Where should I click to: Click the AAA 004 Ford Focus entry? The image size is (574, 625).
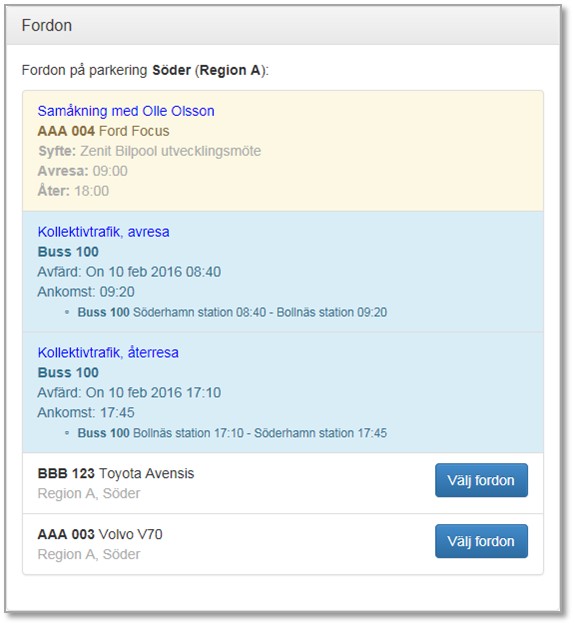[x=103, y=131]
